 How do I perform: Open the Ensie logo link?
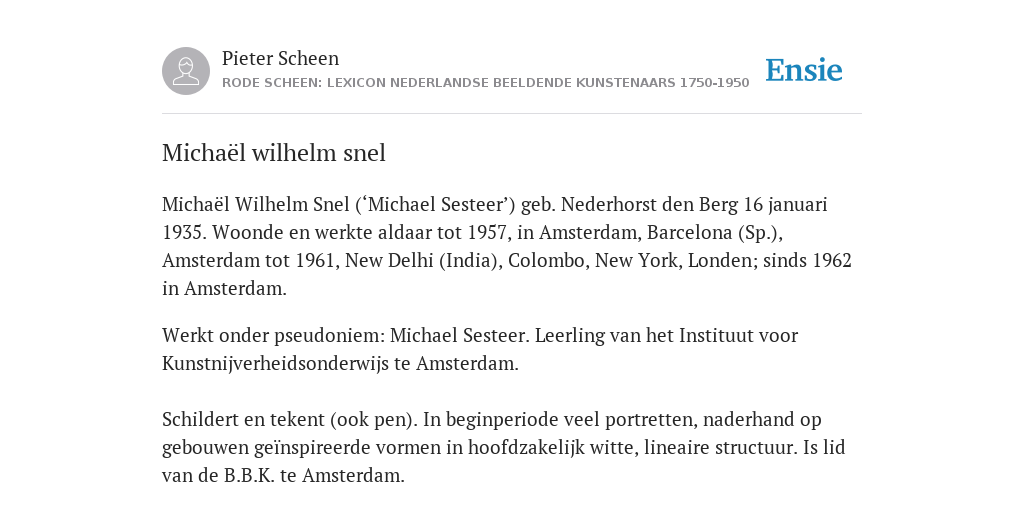804,70
